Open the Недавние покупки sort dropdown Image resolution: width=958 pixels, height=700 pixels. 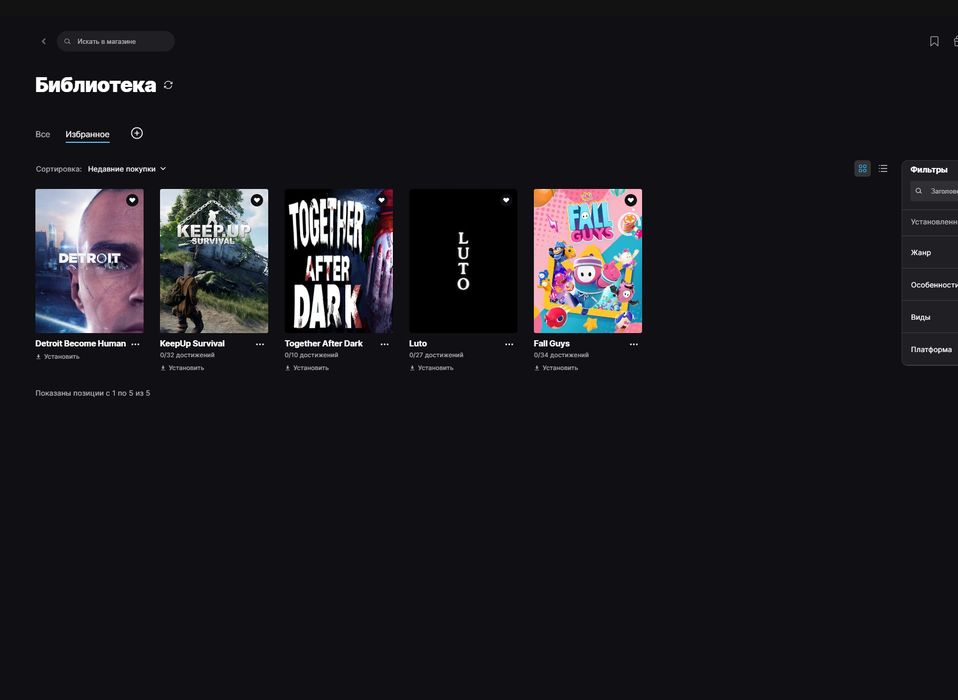click(127, 169)
